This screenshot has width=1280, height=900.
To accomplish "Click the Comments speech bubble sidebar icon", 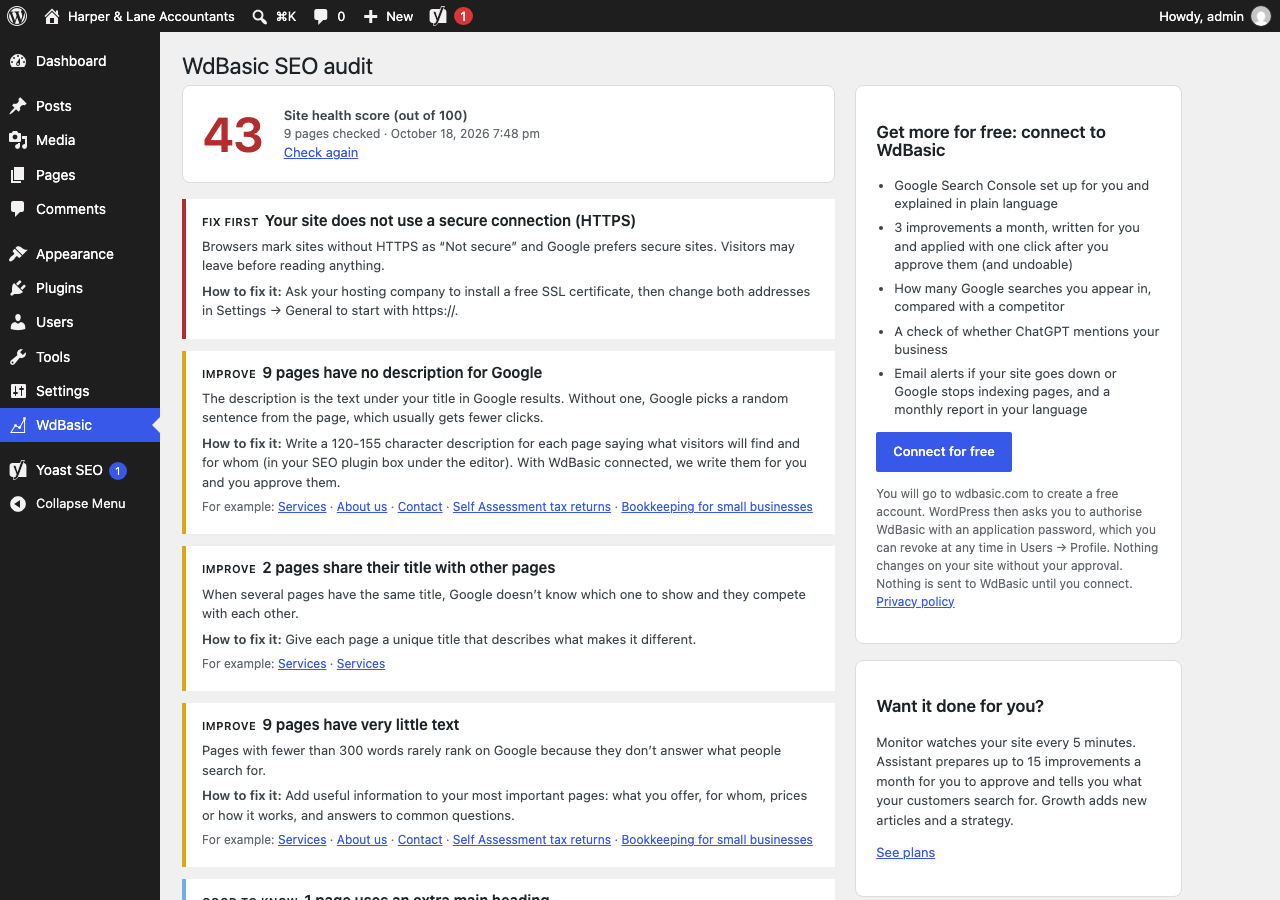I will pos(18,209).
